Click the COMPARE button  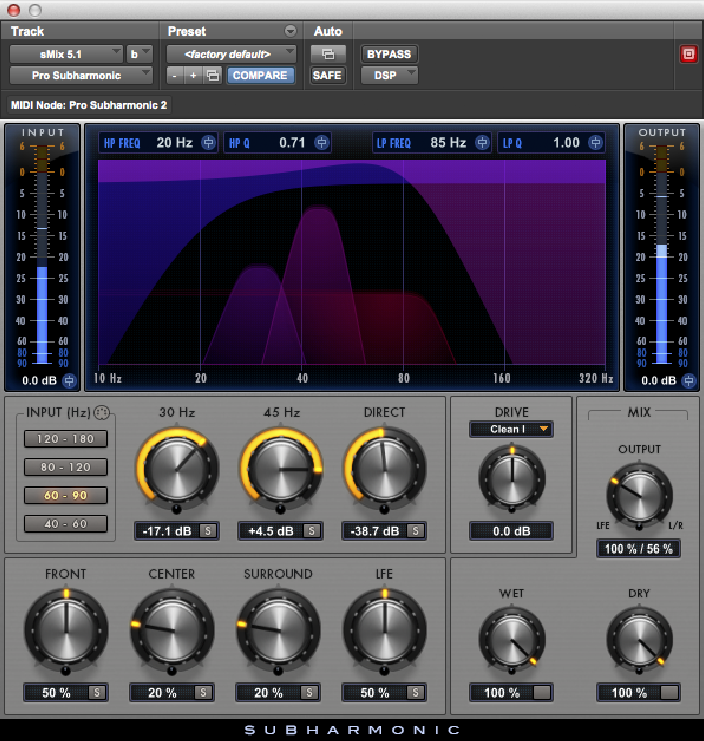point(260,75)
